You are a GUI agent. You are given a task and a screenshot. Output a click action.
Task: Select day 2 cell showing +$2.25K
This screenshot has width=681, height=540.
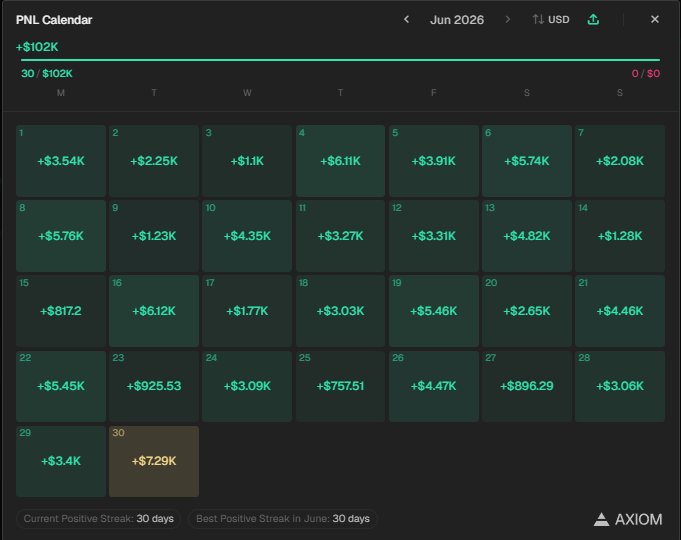pyautogui.click(x=154, y=161)
